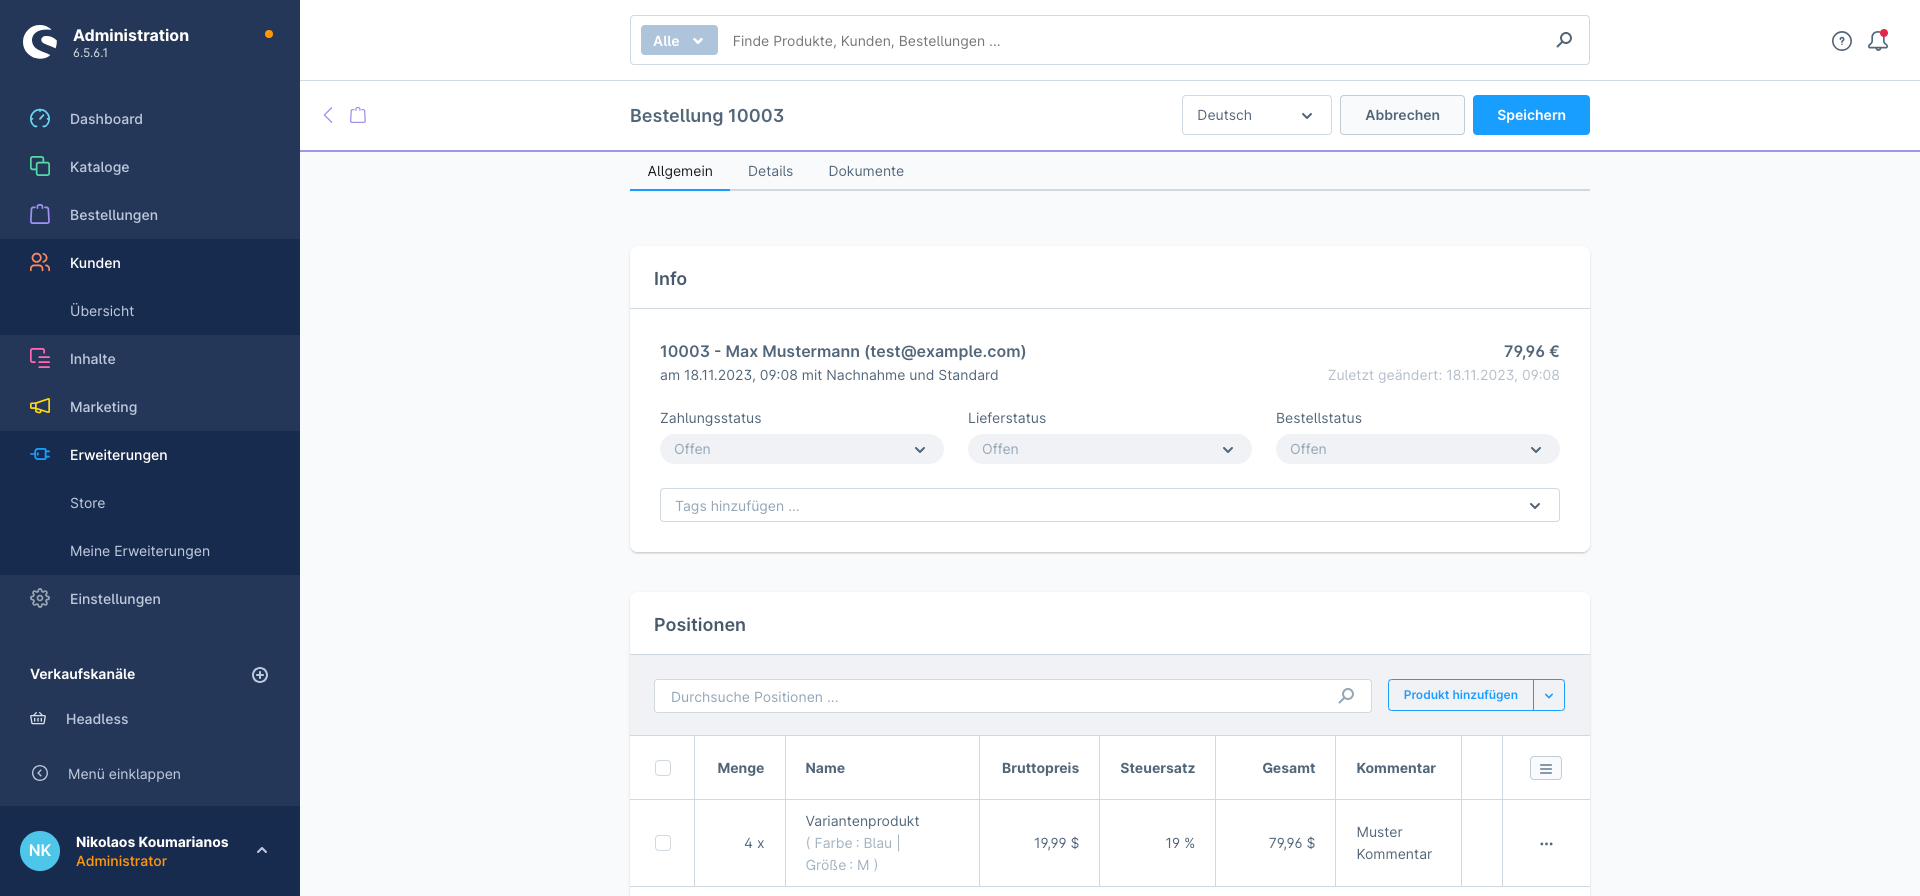Click the 4 x quantity cell
Screen dimensions: 1920x896
(740, 843)
